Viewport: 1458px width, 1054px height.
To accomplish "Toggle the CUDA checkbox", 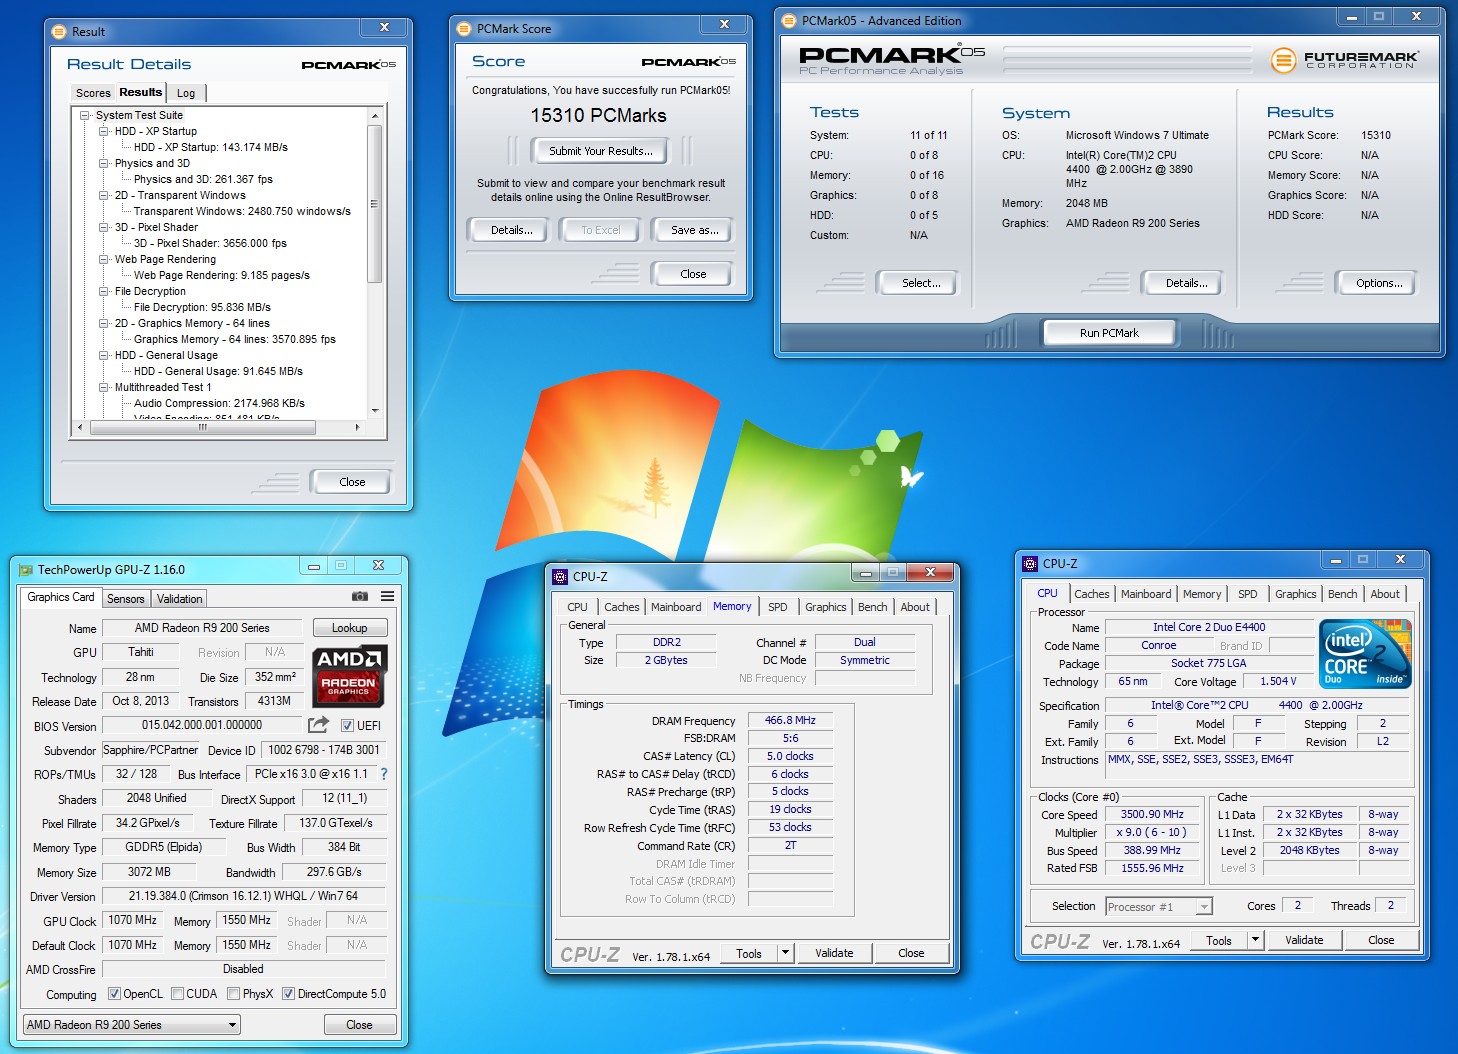I will pyautogui.click(x=177, y=994).
